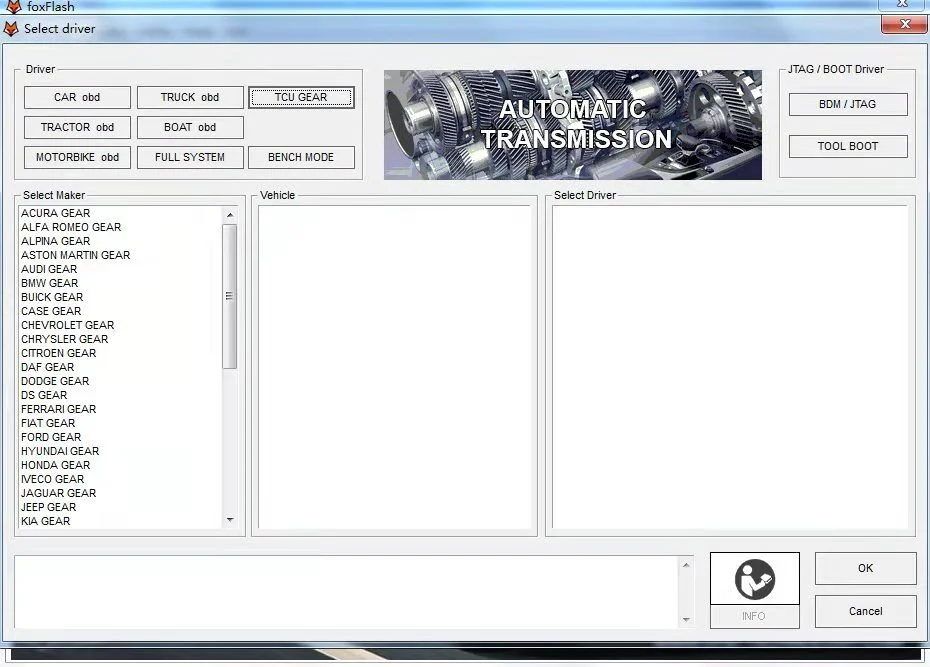Image resolution: width=930 pixels, height=667 pixels.
Task: Choose the TRACTOR obd driver button
Action: pos(77,127)
